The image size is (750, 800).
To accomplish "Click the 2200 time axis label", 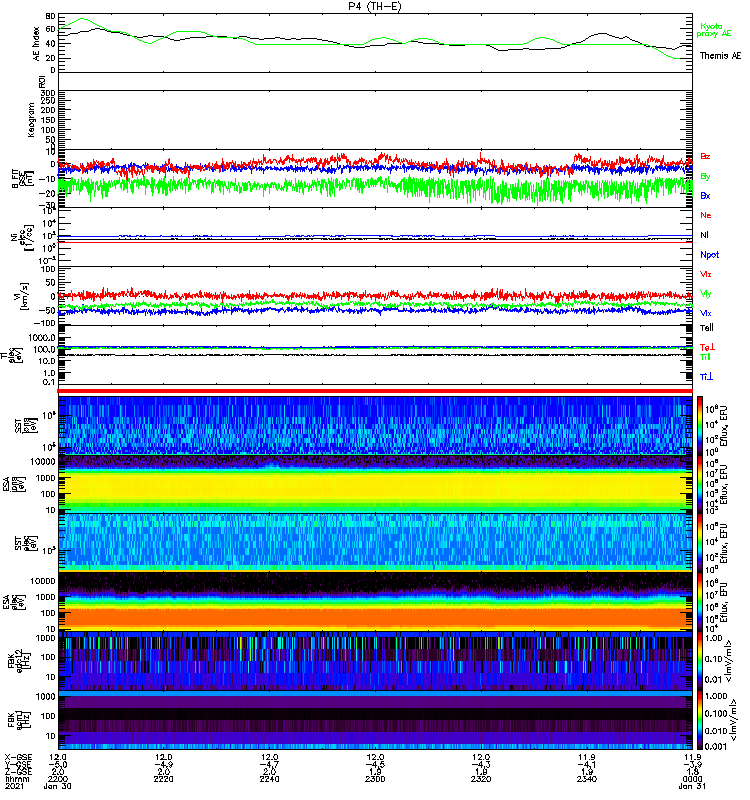I will (x=57, y=779).
